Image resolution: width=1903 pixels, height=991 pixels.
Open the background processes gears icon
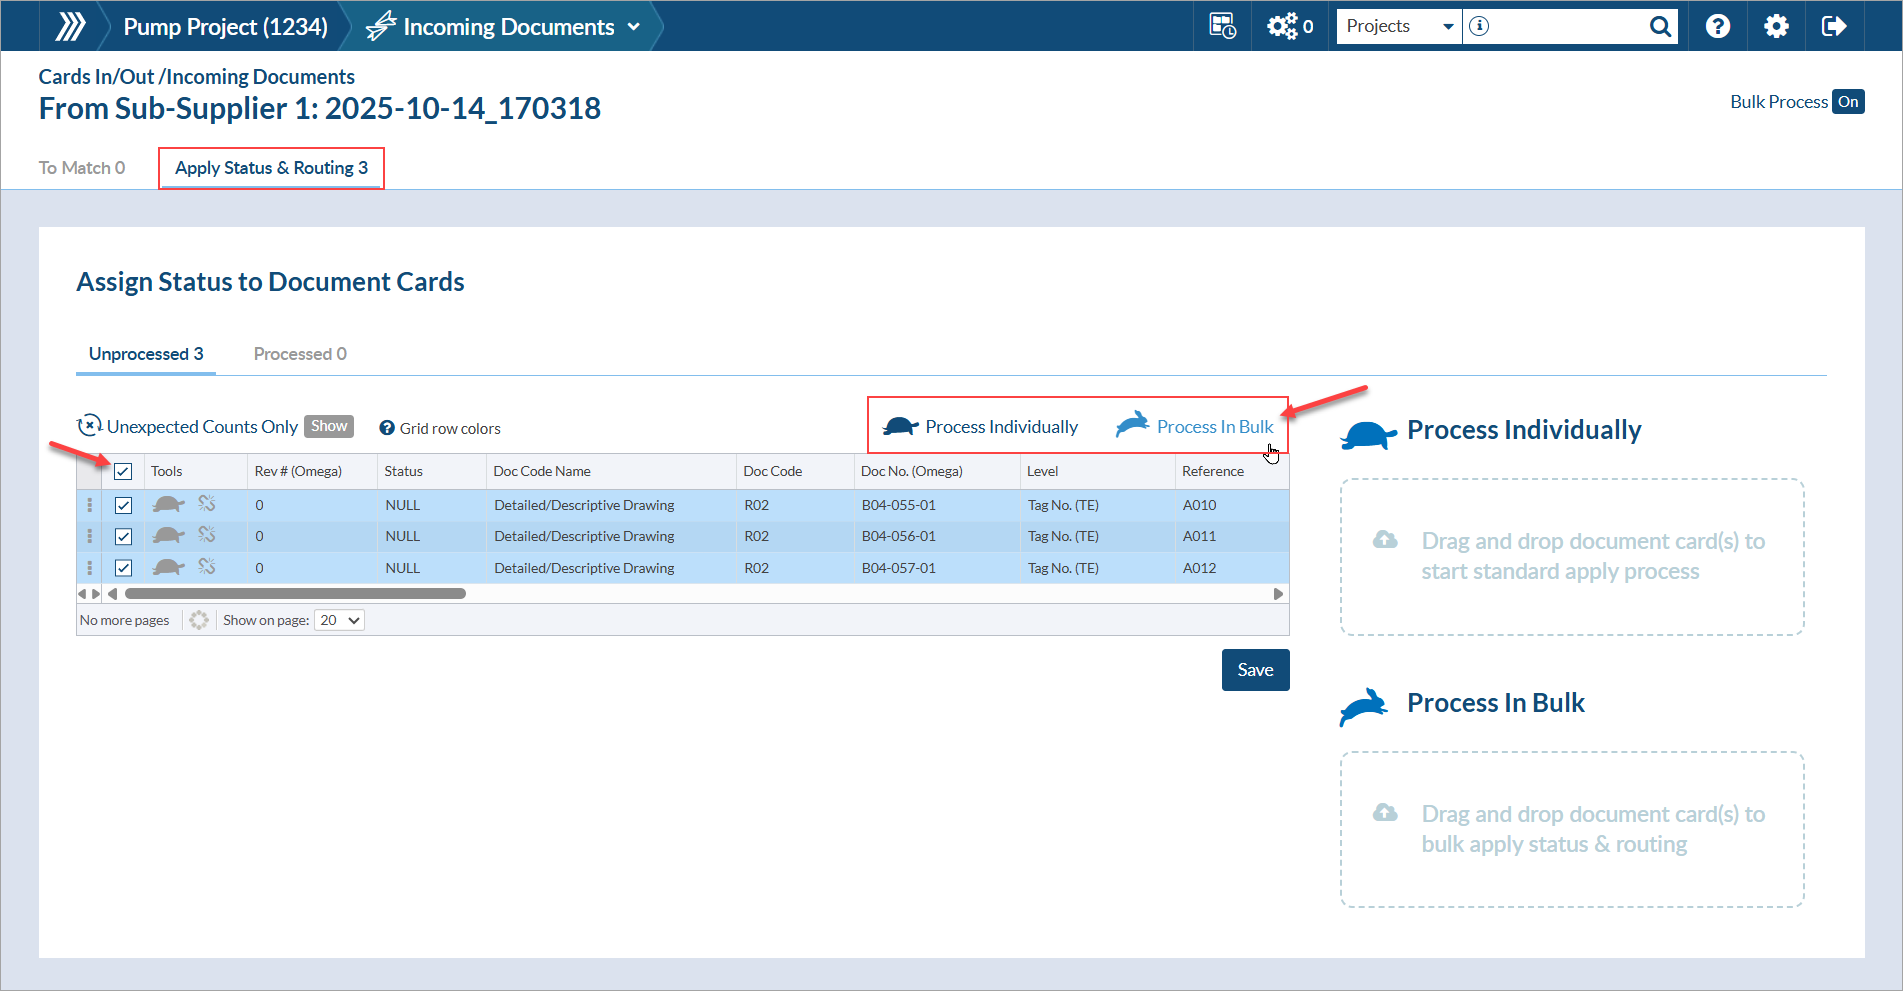coord(1282,26)
